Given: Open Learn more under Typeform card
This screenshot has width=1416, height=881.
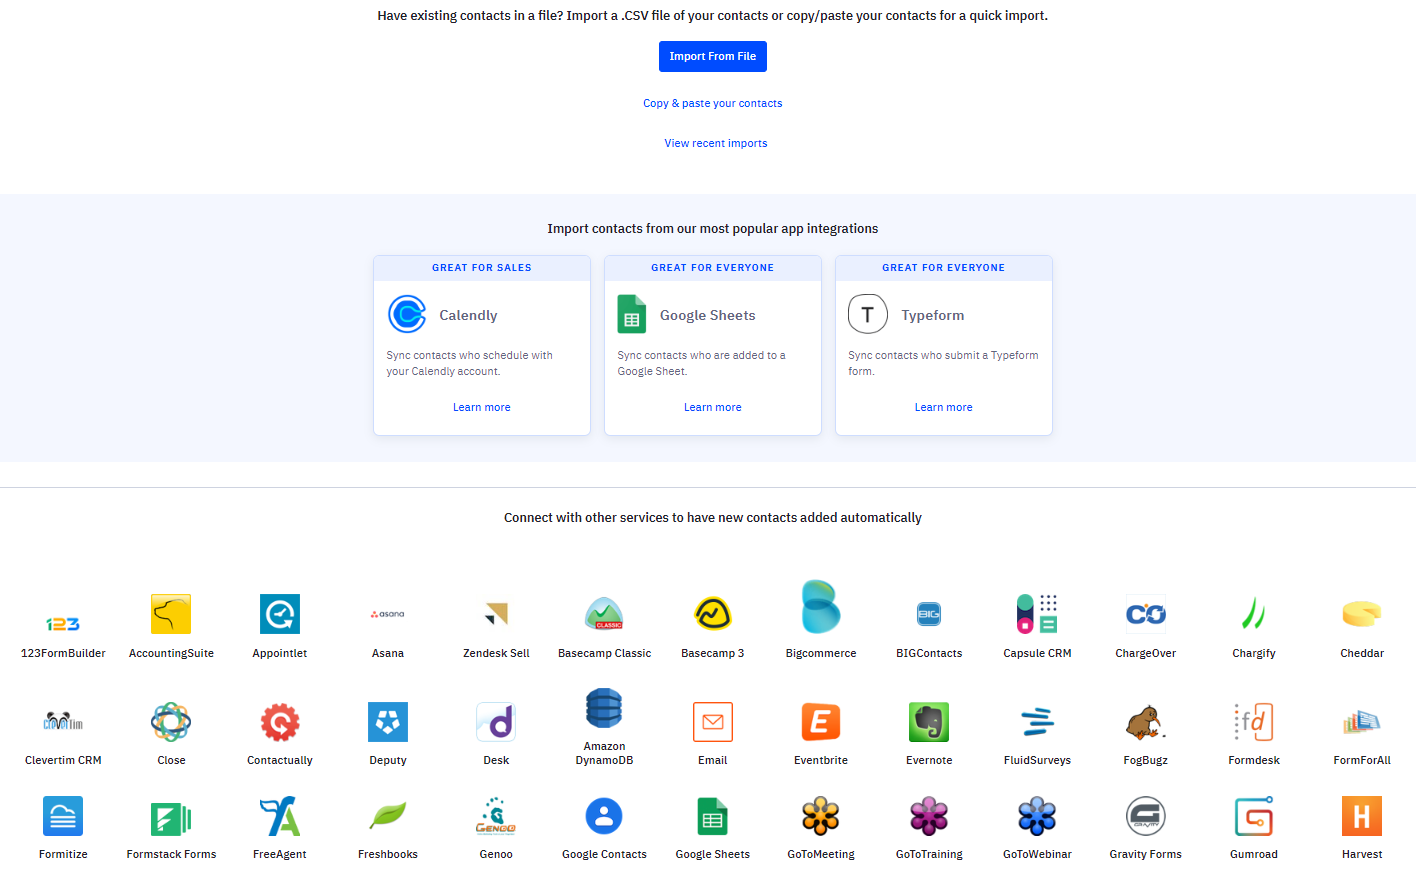Looking at the screenshot, I should pyautogui.click(x=943, y=407).
